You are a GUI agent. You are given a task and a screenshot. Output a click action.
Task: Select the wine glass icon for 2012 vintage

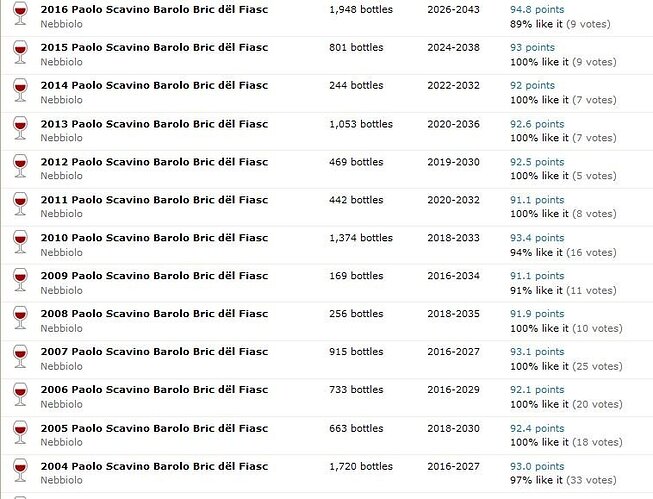pos(20,166)
